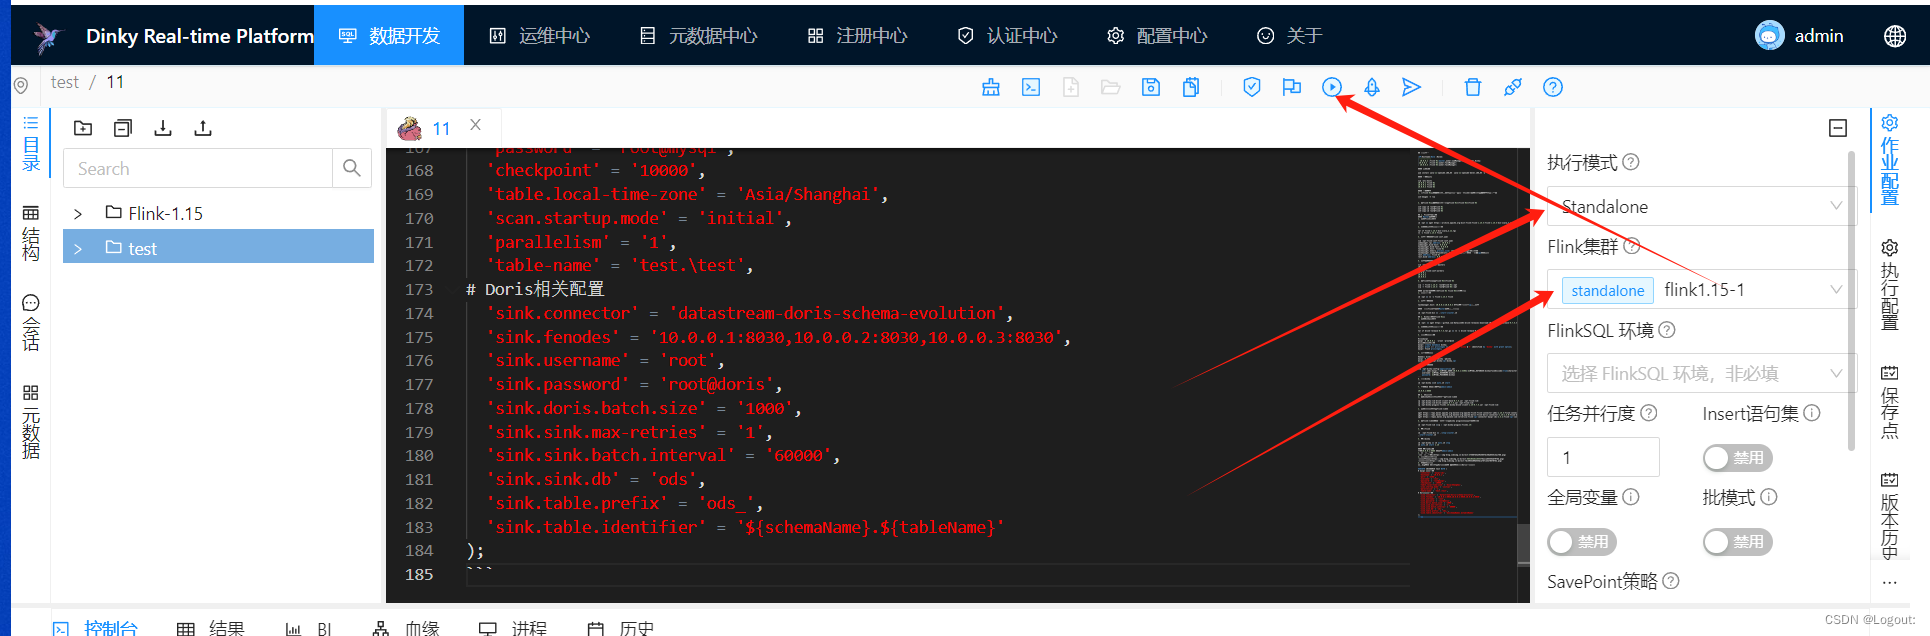
Task: Open the 关于 menu
Action: point(1290,36)
